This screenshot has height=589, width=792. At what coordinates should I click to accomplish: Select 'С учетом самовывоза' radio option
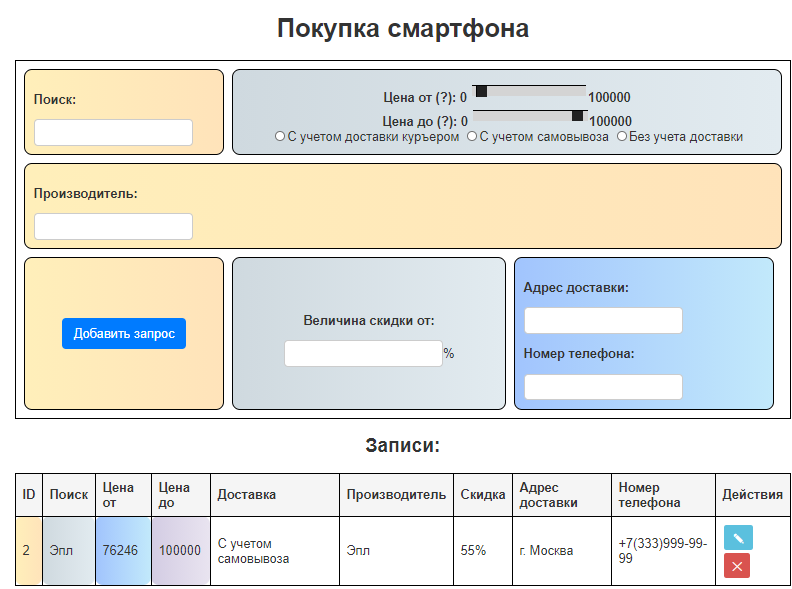472,137
